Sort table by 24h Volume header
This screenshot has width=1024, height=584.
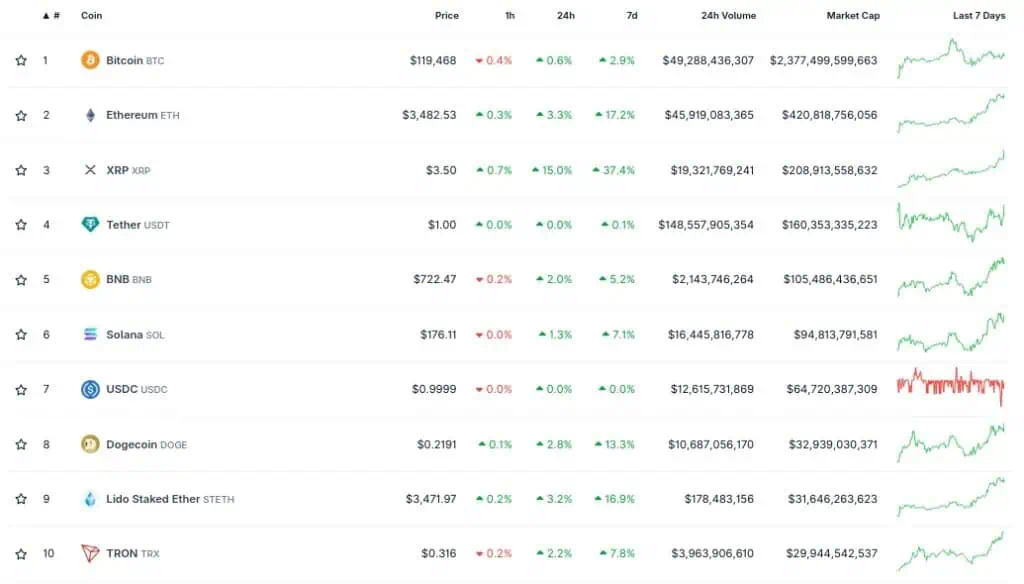(728, 15)
